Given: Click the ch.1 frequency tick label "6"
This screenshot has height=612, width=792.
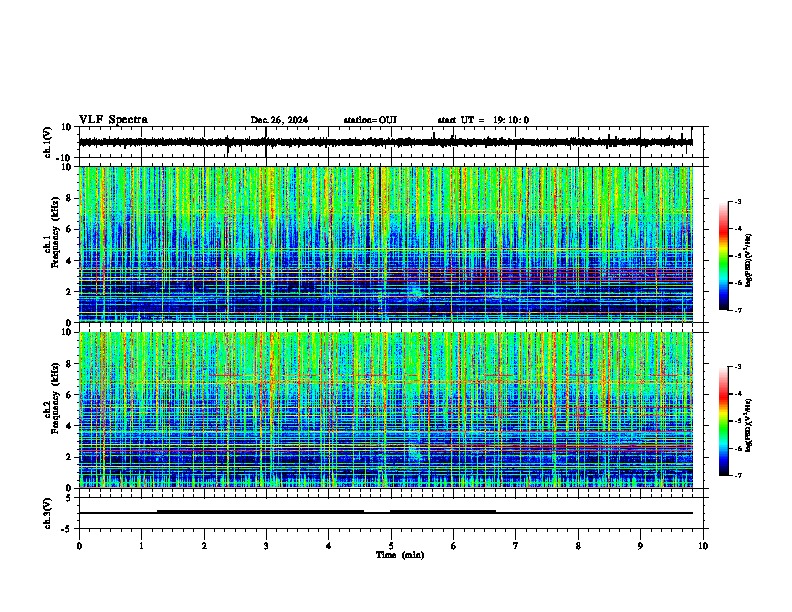Looking at the screenshot, I should click(x=69, y=230).
